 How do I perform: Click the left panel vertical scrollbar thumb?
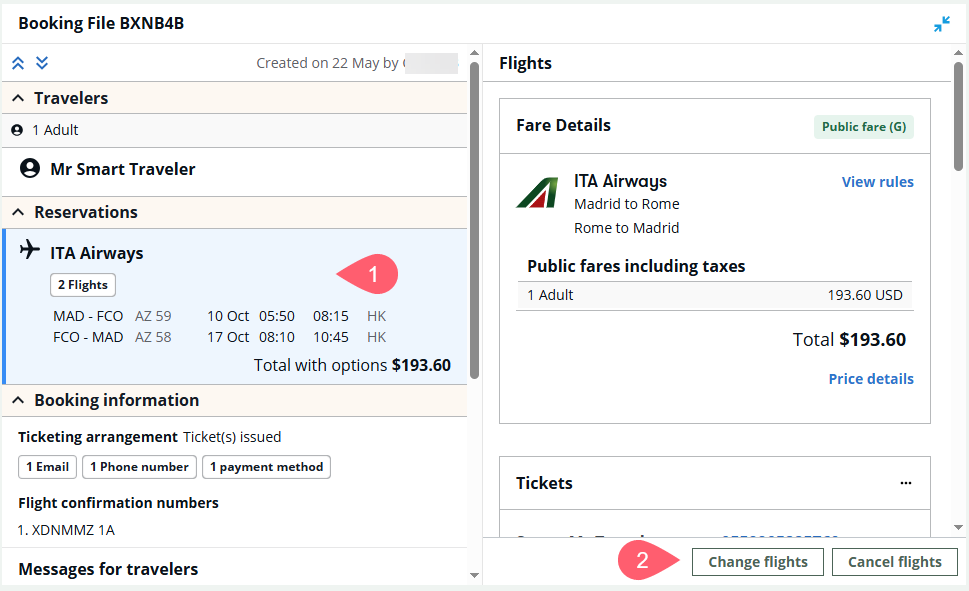point(475,220)
